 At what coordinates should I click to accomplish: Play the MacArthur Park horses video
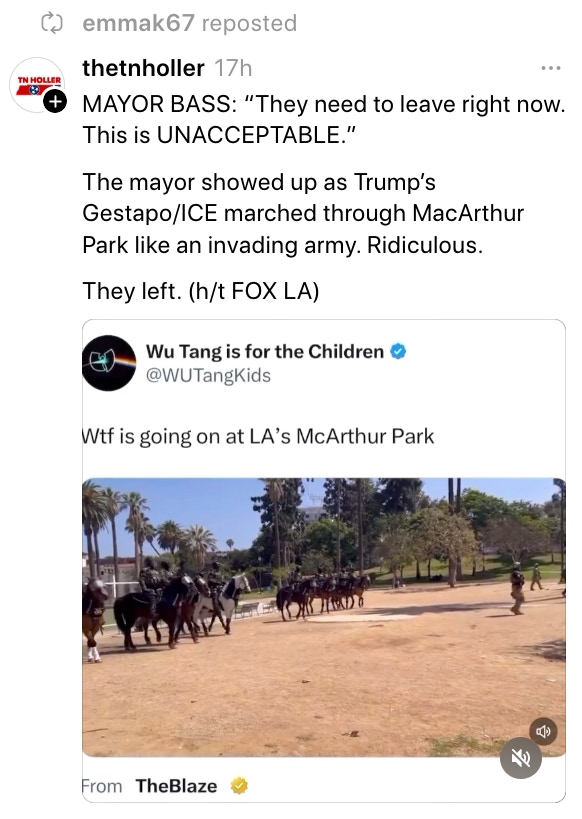(x=323, y=617)
